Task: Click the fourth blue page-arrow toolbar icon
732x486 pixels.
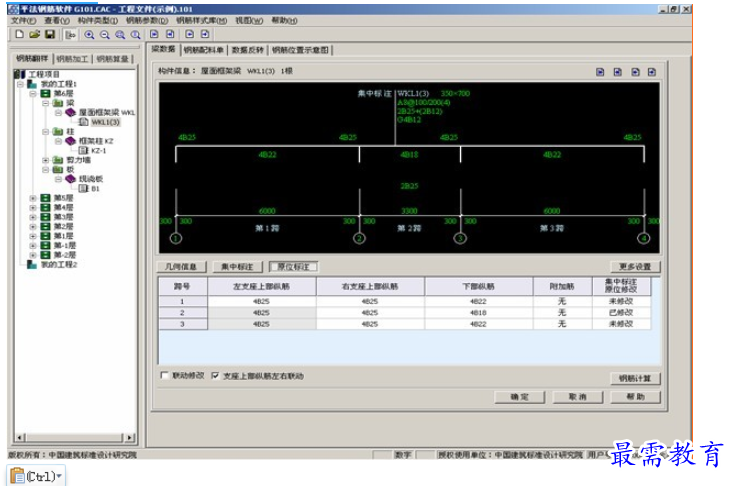Action: pyautogui.click(x=205, y=34)
